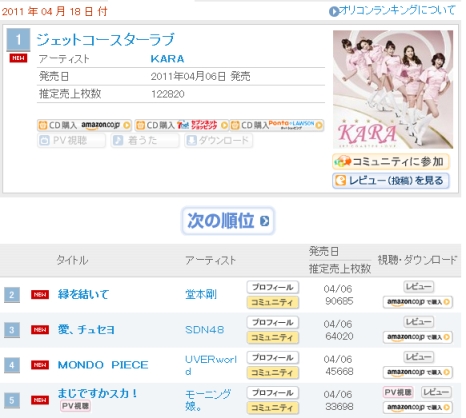Open コミュニティ for UVERworld
The height and width of the screenshot is (418, 466).
pos(273,373)
